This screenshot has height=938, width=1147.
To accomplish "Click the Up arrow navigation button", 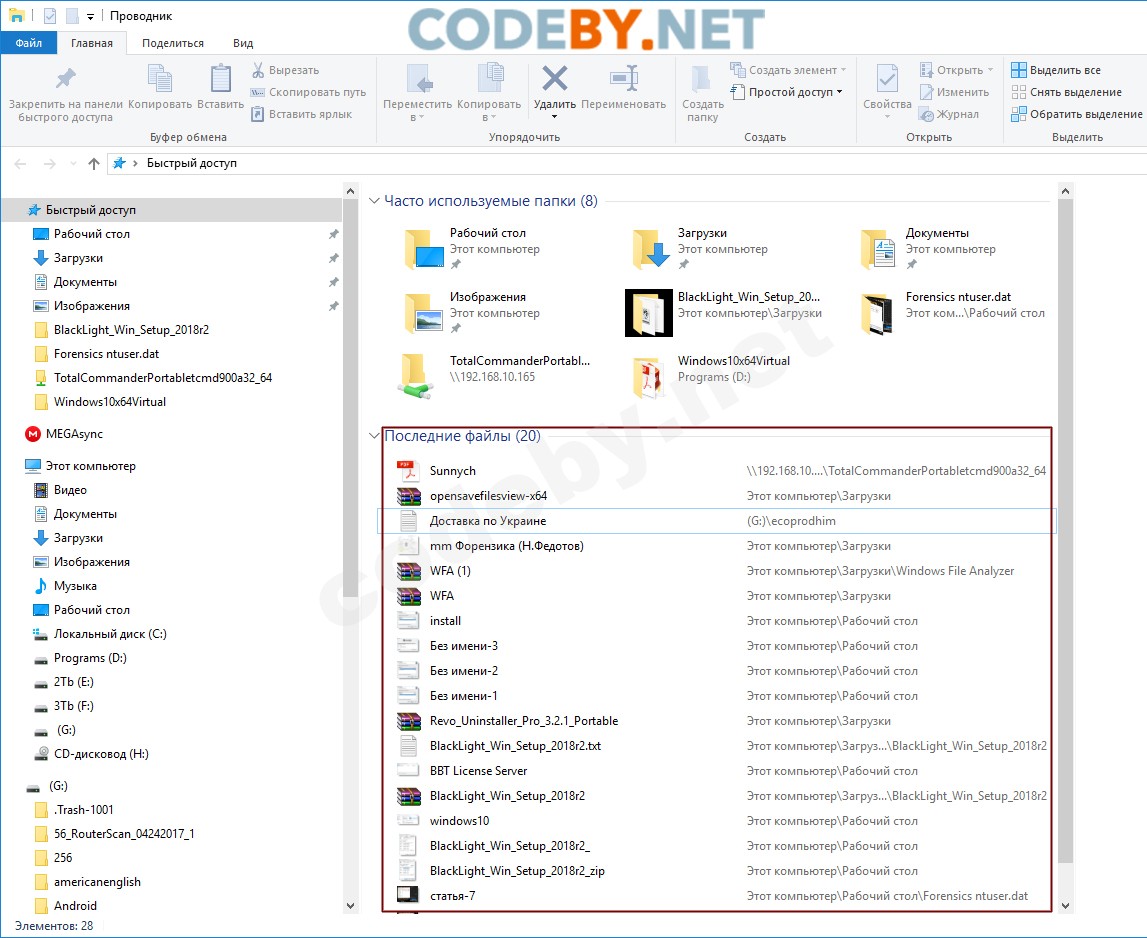I will click(x=94, y=163).
